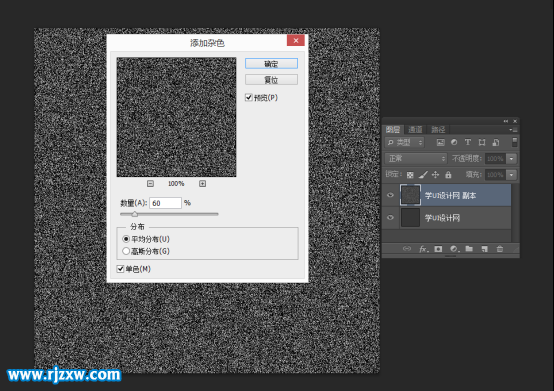Hide the 学UI设计网 副本 layer eye icon
This screenshot has width=554, height=391.
coord(390,195)
